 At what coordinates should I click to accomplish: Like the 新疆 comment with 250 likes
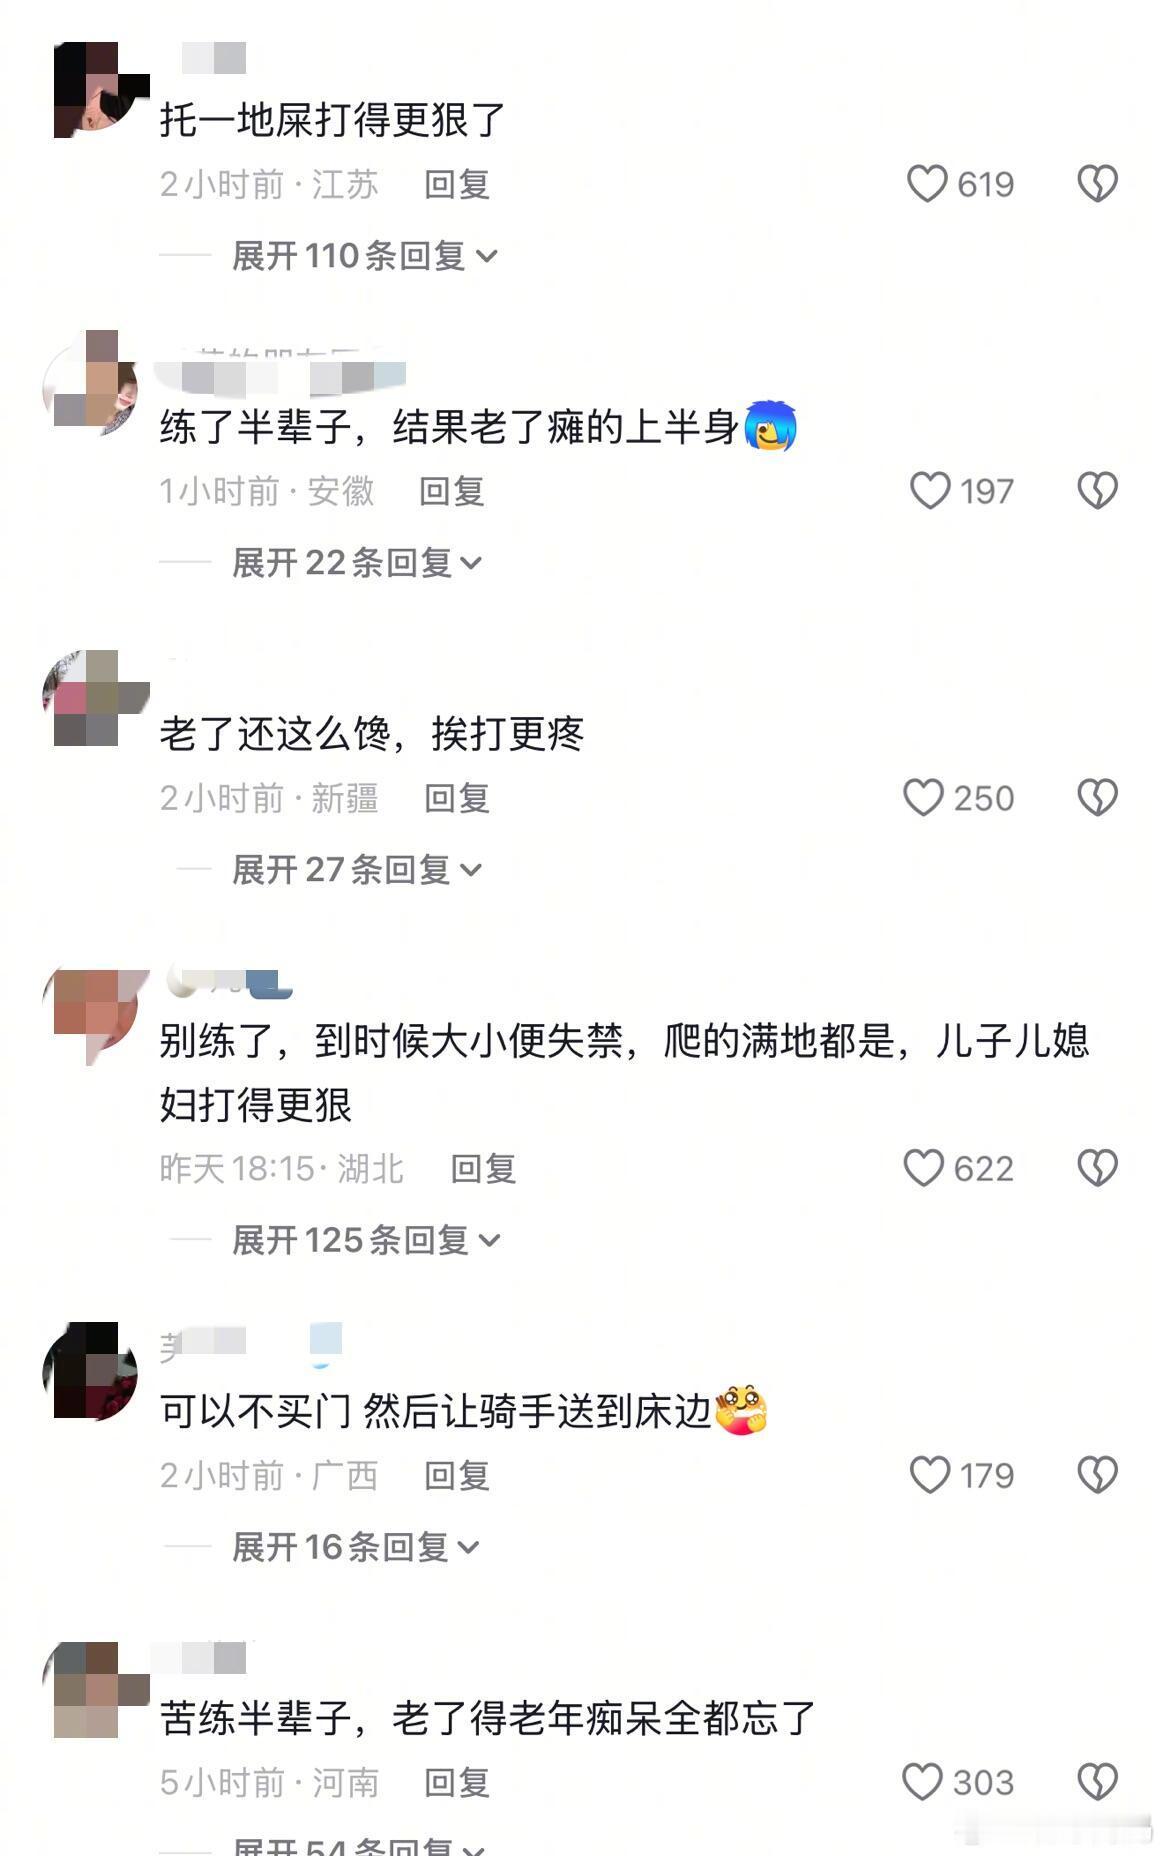pos(923,798)
